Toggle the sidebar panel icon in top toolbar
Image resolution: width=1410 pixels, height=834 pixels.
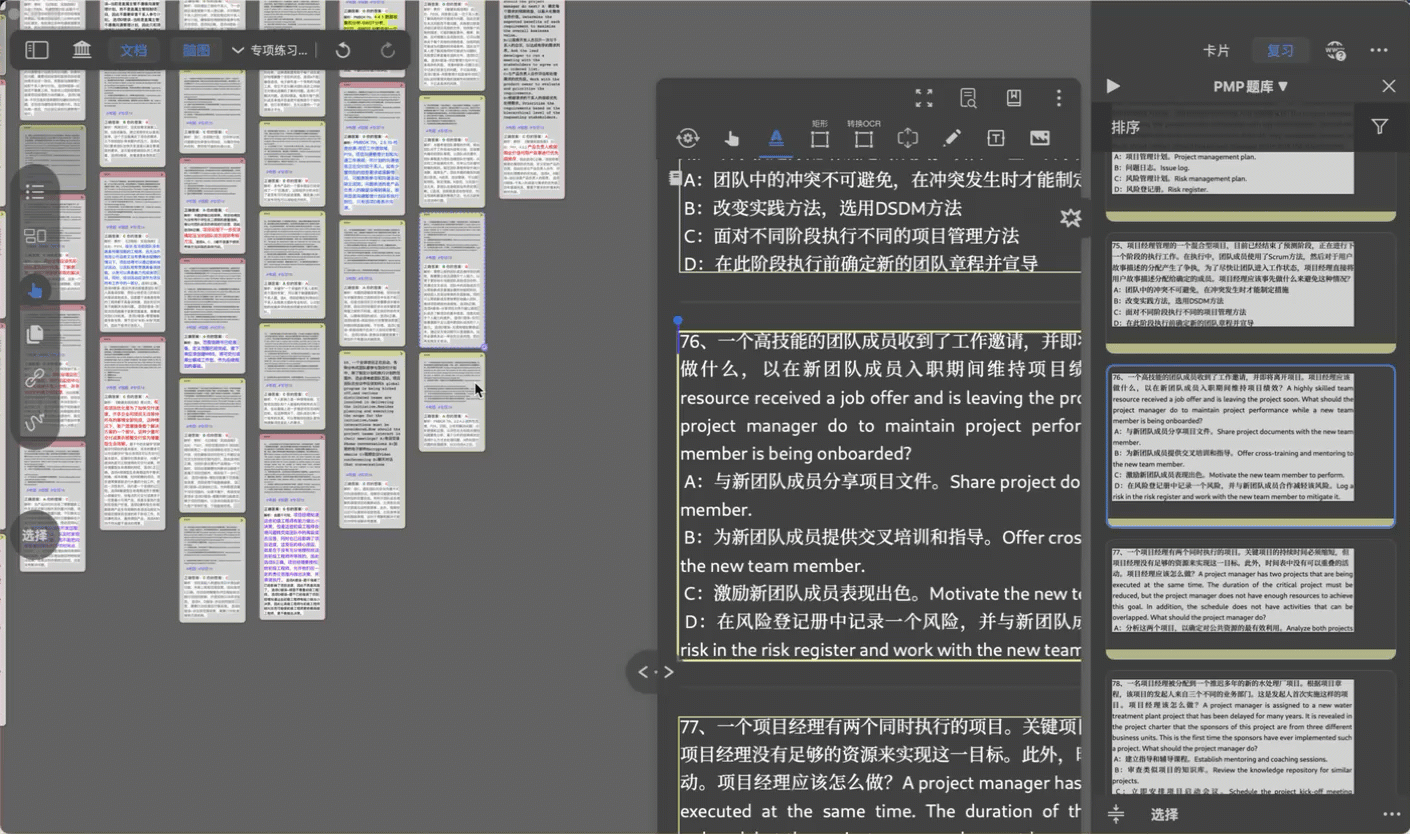[37, 50]
